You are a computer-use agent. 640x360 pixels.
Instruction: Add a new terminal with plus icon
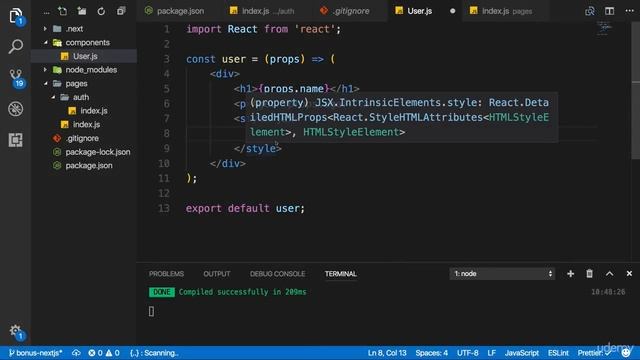(x=570, y=273)
